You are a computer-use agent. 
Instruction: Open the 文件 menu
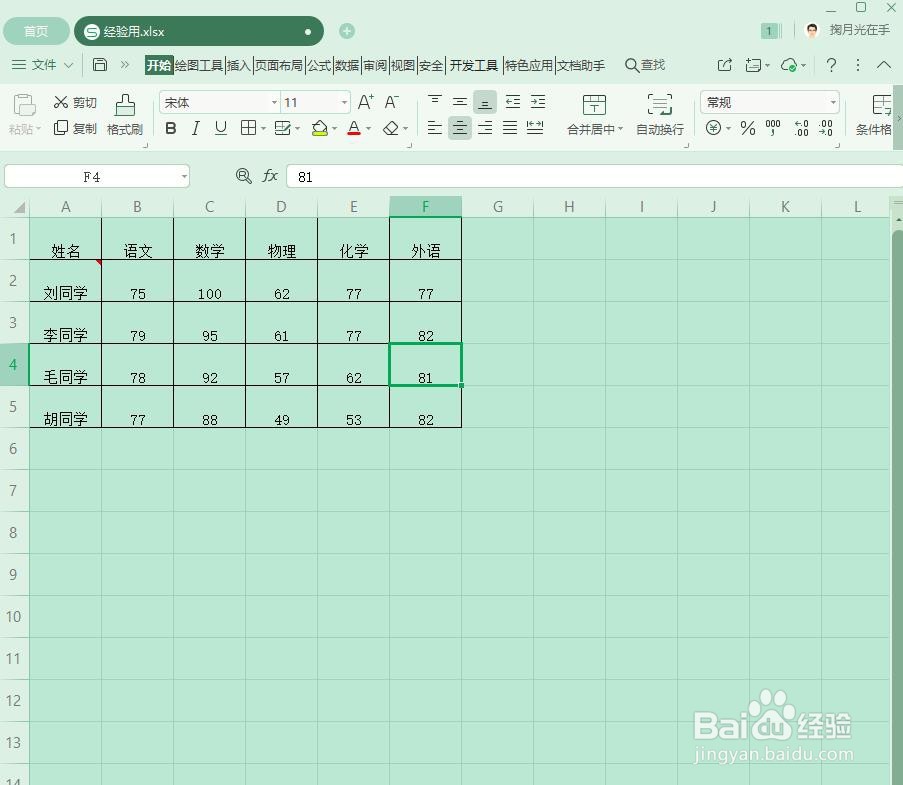pyautogui.click(x=43, y=65)
